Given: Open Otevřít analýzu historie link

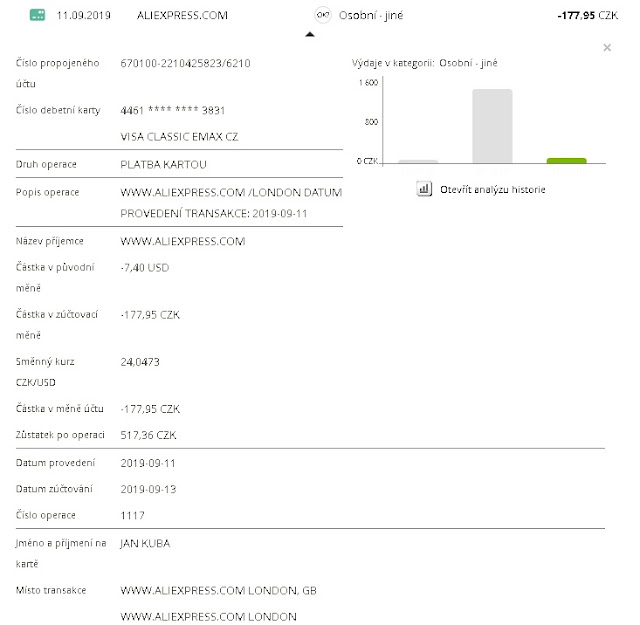Looking at the screenshot, I should 493,189.
